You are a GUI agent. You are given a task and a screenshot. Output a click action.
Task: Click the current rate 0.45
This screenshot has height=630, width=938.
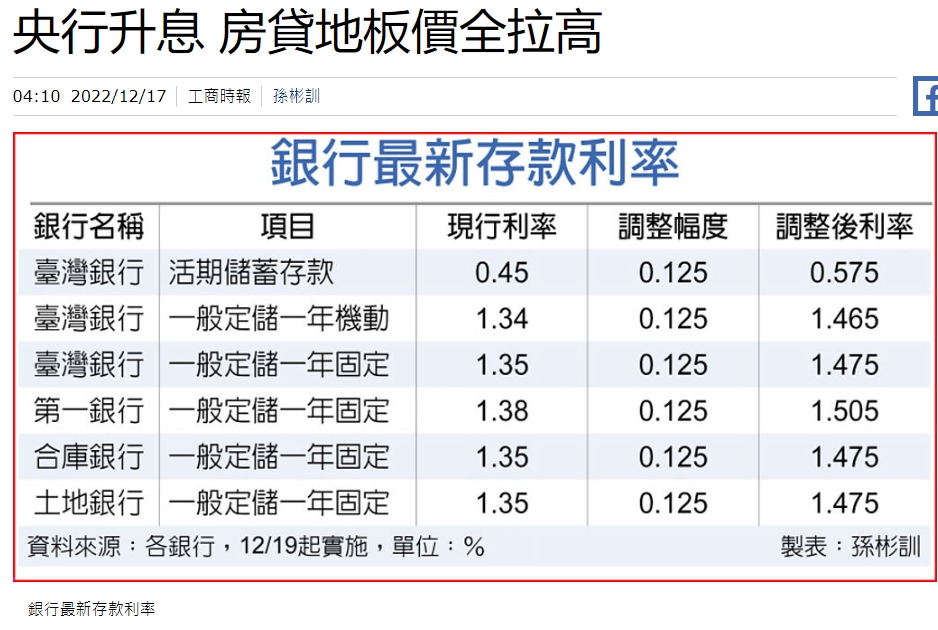pos(502,273)
